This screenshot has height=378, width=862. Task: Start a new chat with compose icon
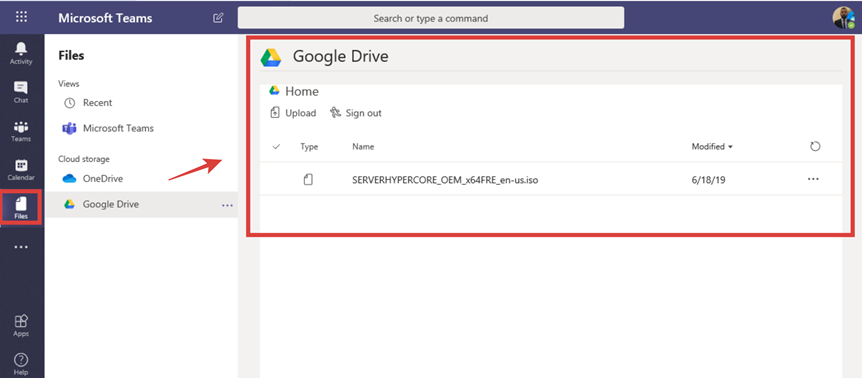click(x=218, y=18)
